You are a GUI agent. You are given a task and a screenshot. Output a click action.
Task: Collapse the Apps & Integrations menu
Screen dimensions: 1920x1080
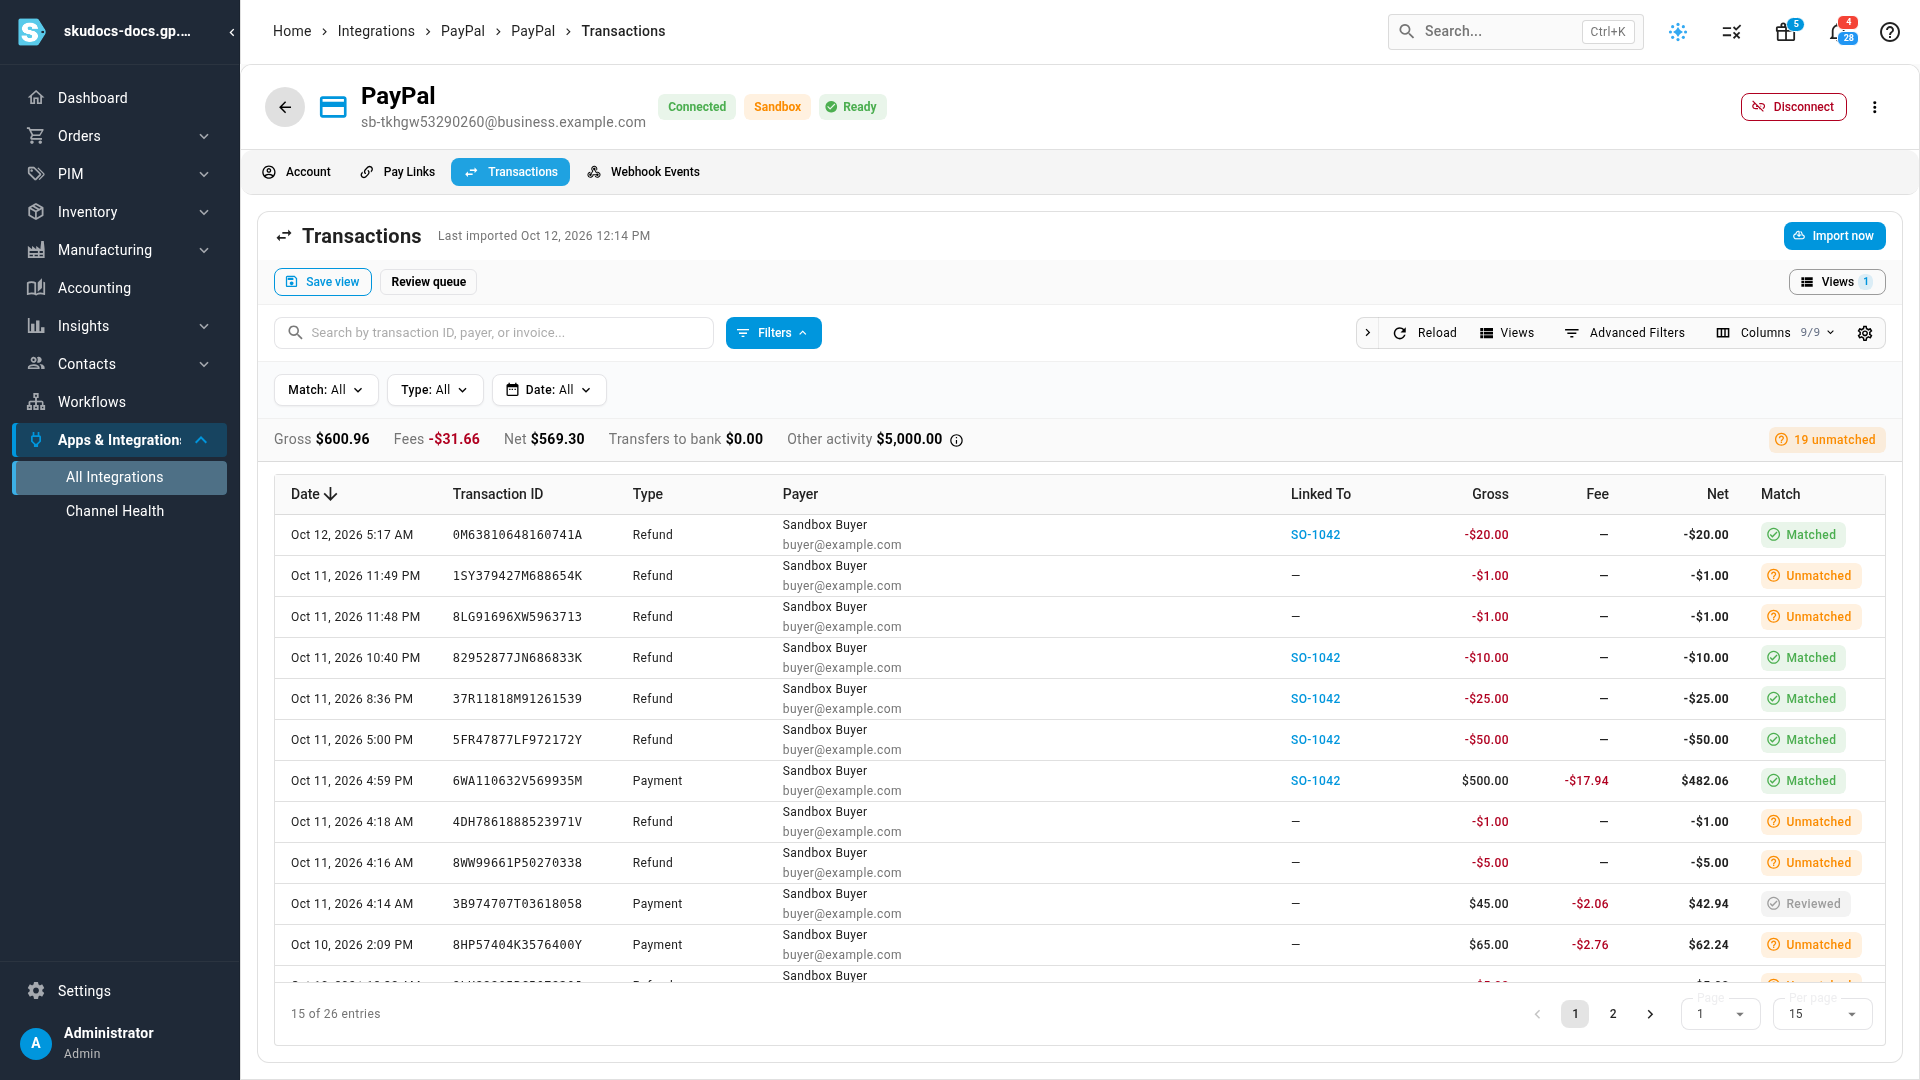(x=120, y=440)
